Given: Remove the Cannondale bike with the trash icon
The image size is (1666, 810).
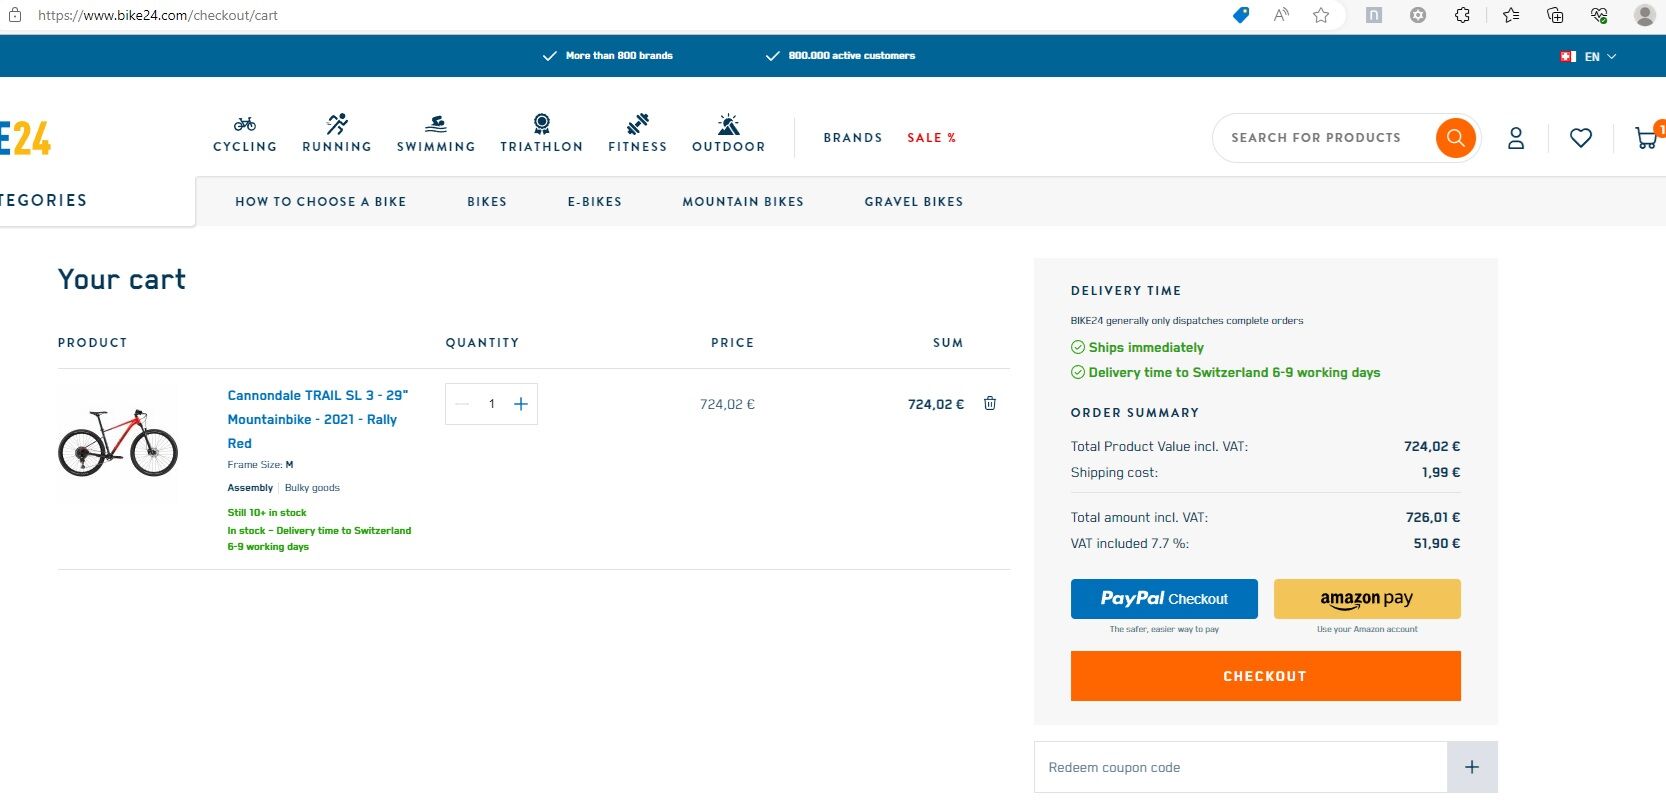Looking at the screenshot, I should (x=990, y=403).
